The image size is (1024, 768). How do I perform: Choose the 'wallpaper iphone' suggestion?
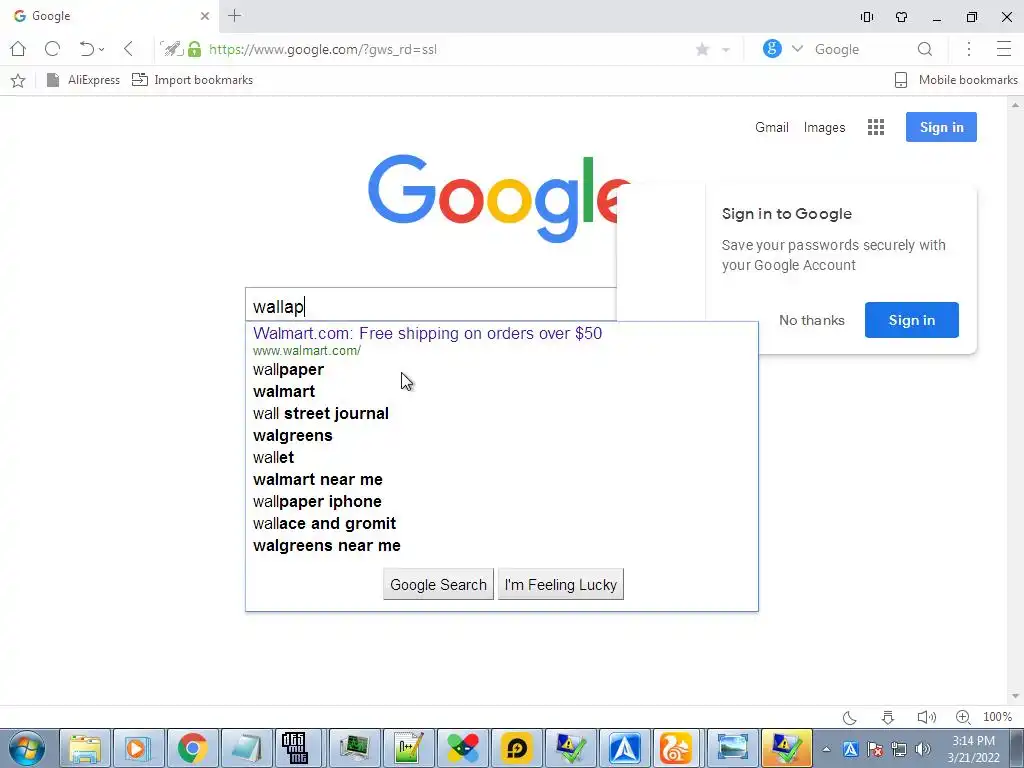(317, 502)
